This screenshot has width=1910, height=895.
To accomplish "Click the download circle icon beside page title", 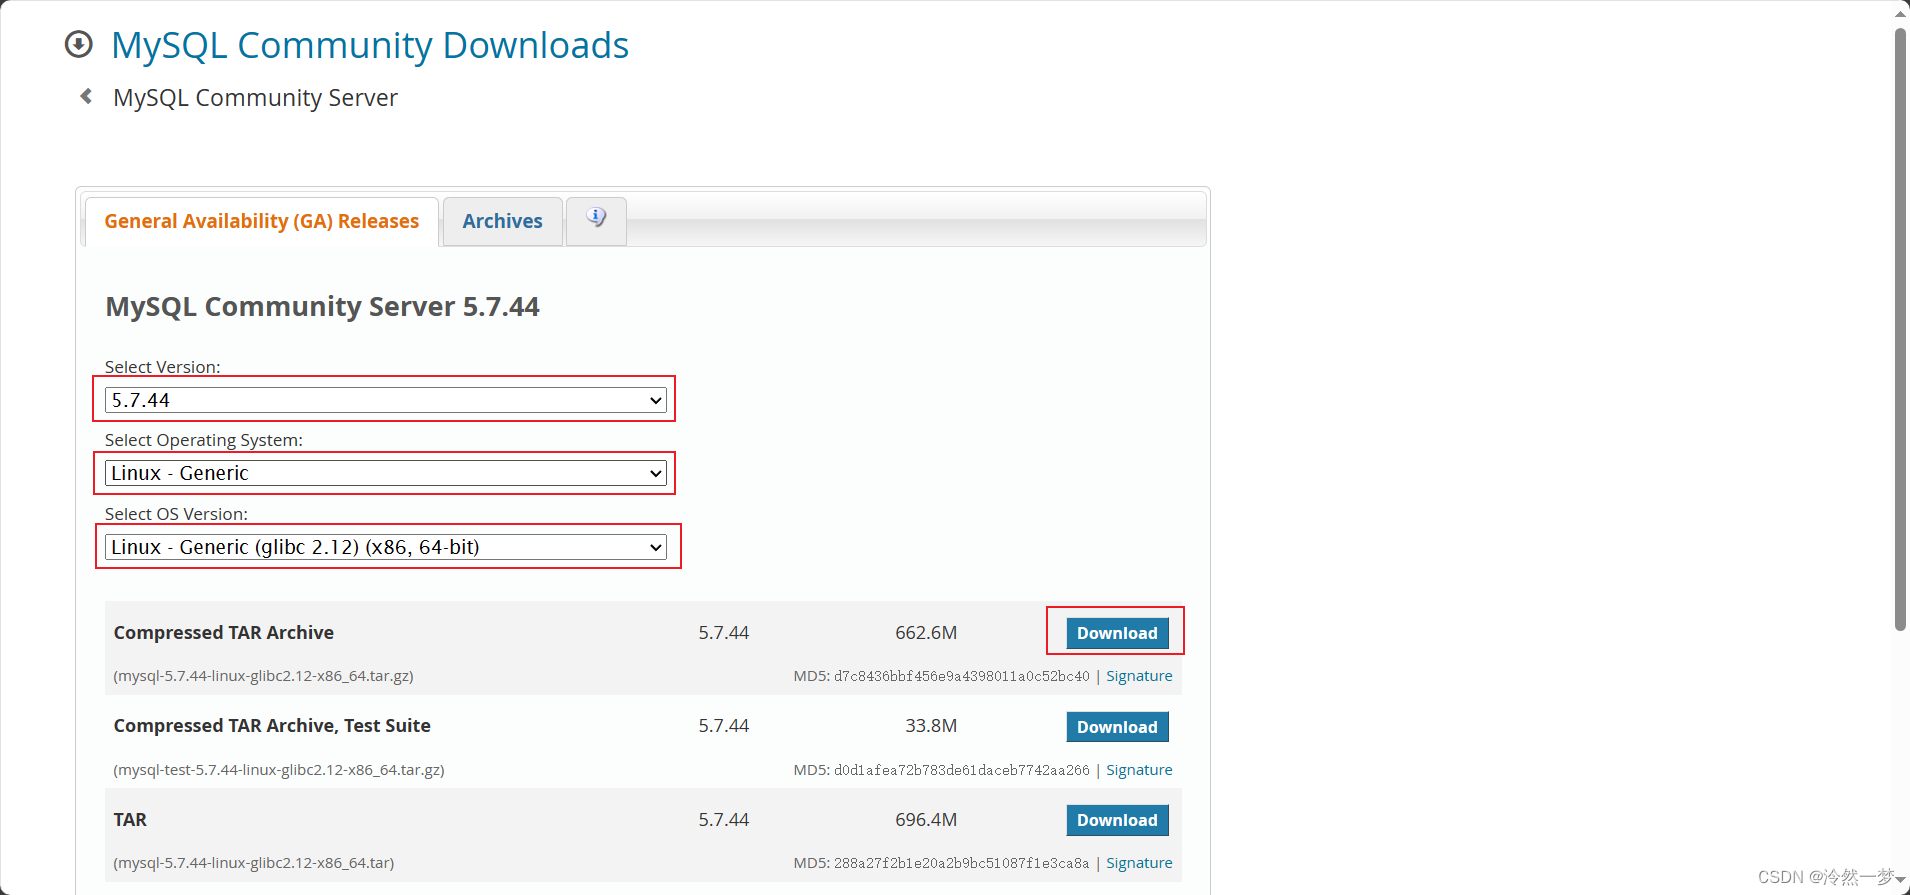I will click(x=78, y=45).
